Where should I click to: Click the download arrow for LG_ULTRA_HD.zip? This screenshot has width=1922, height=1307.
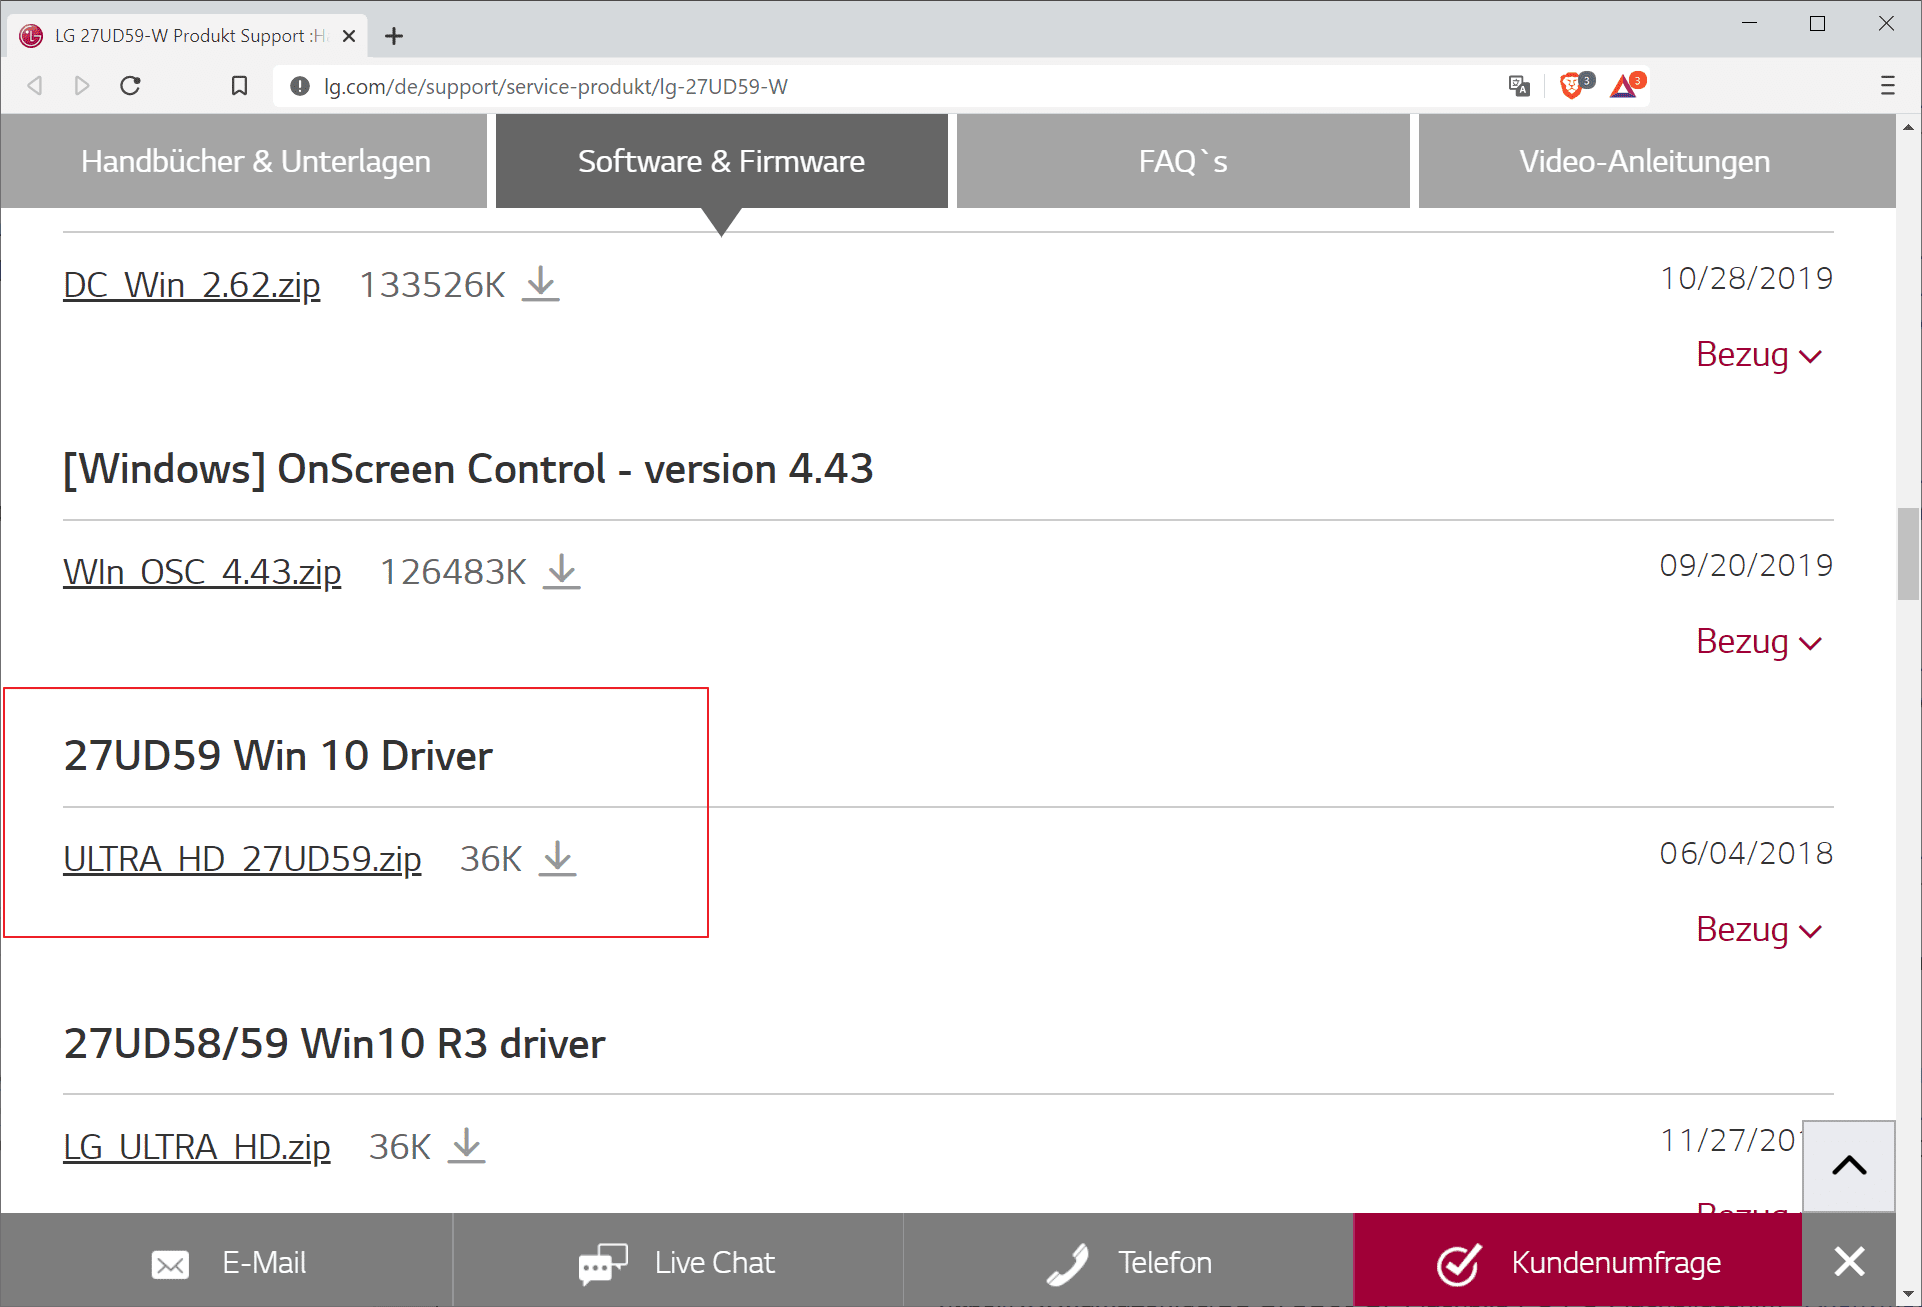(467, 1146)
